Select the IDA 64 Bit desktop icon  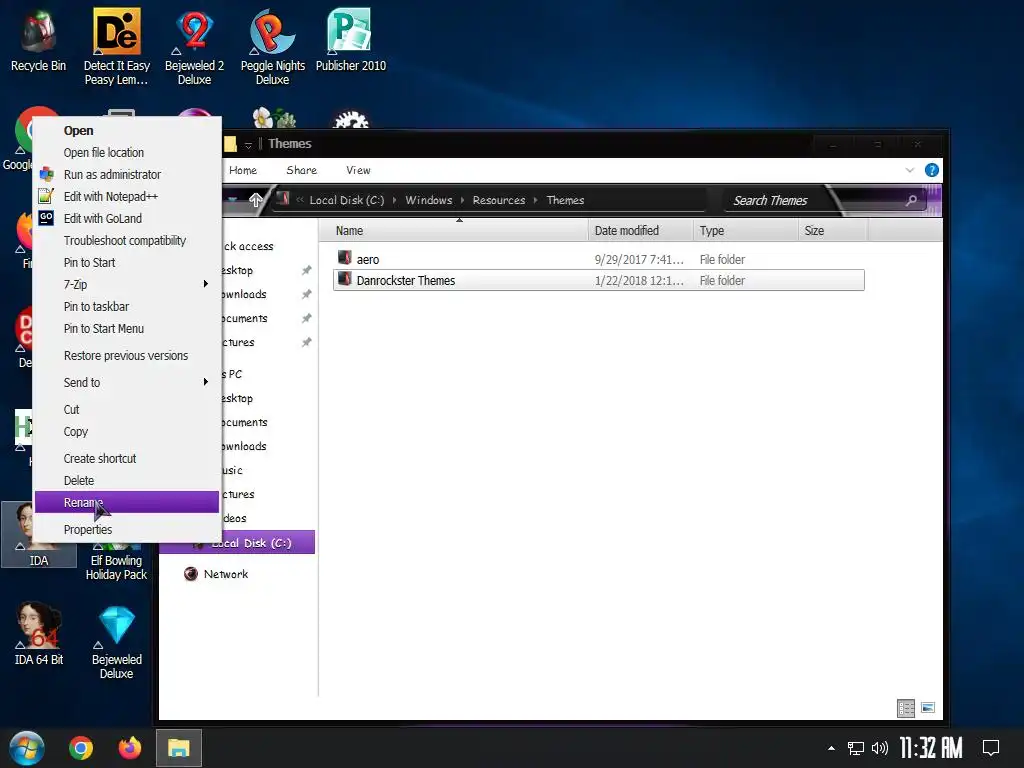[x=39, y=633]
